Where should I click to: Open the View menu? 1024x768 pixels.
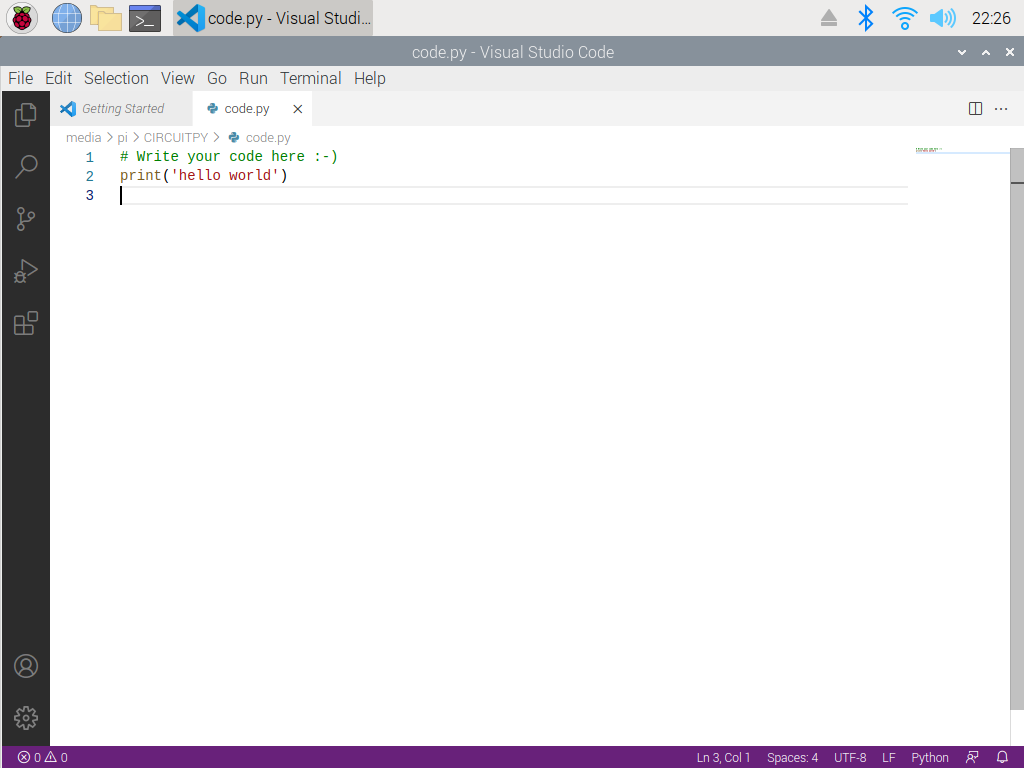178,78
